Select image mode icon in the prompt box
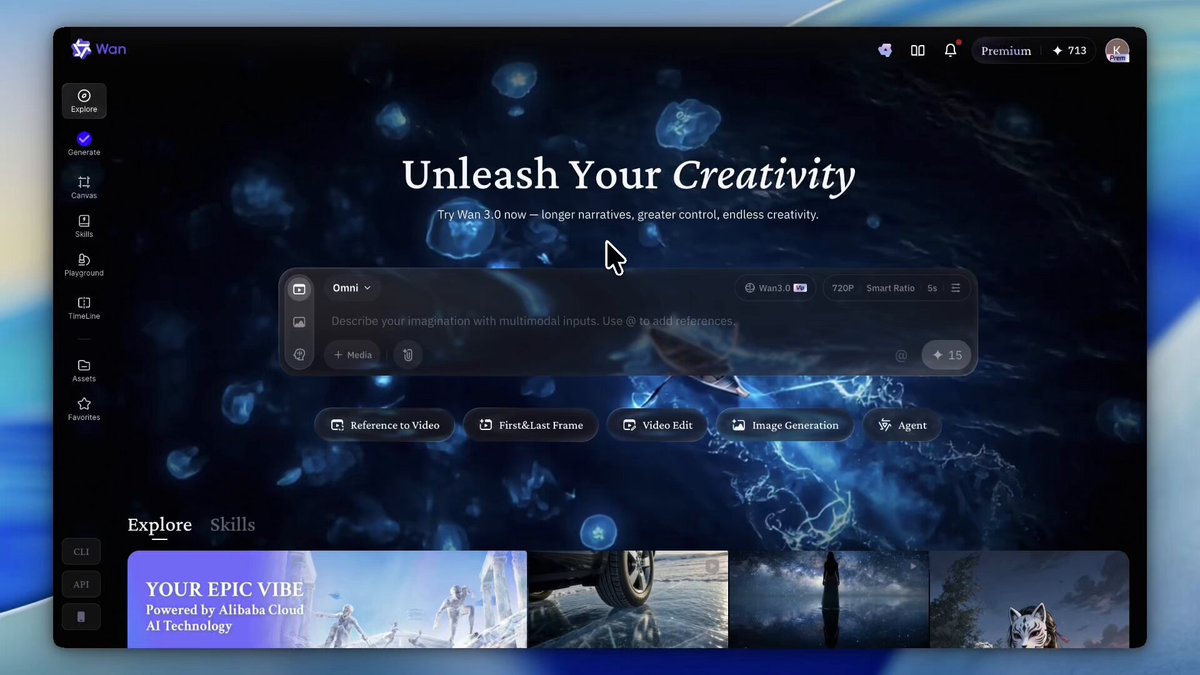Viewport: 1200px width, 675px height. 299,322
